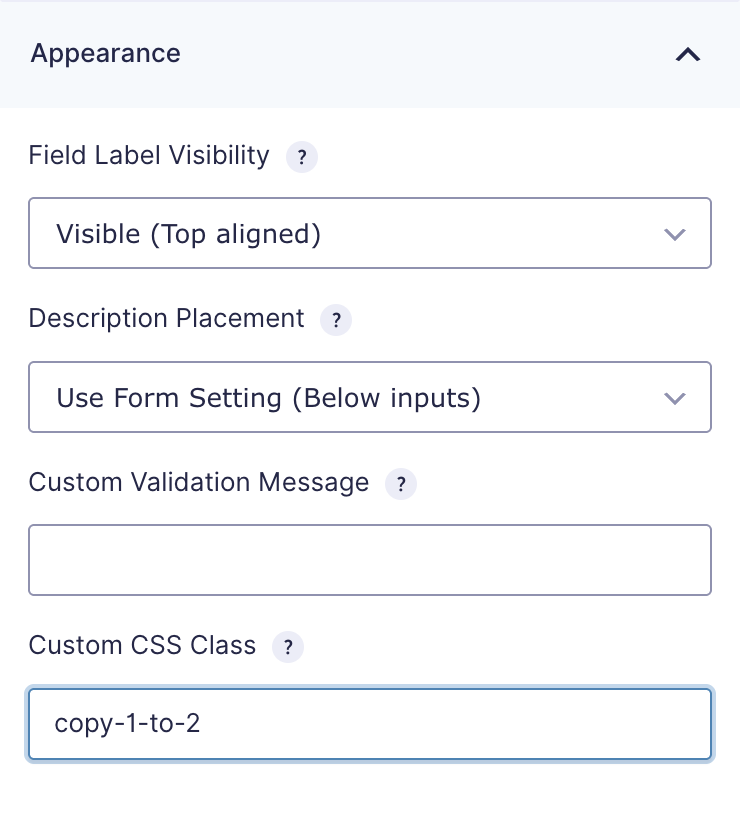Click the Description Placement label text
Screen dimensions: 740x816
(167, 318)
